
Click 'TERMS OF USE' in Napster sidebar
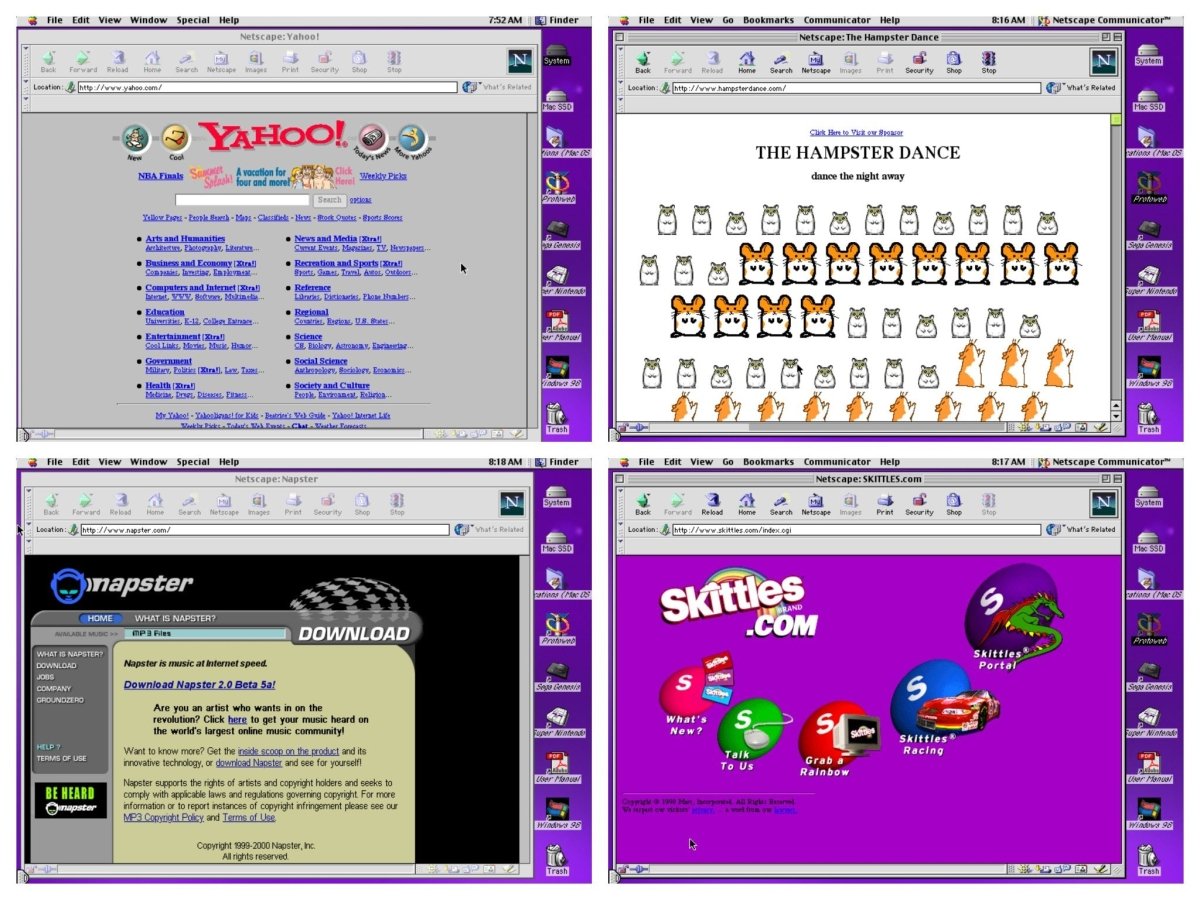coord(62,758)
